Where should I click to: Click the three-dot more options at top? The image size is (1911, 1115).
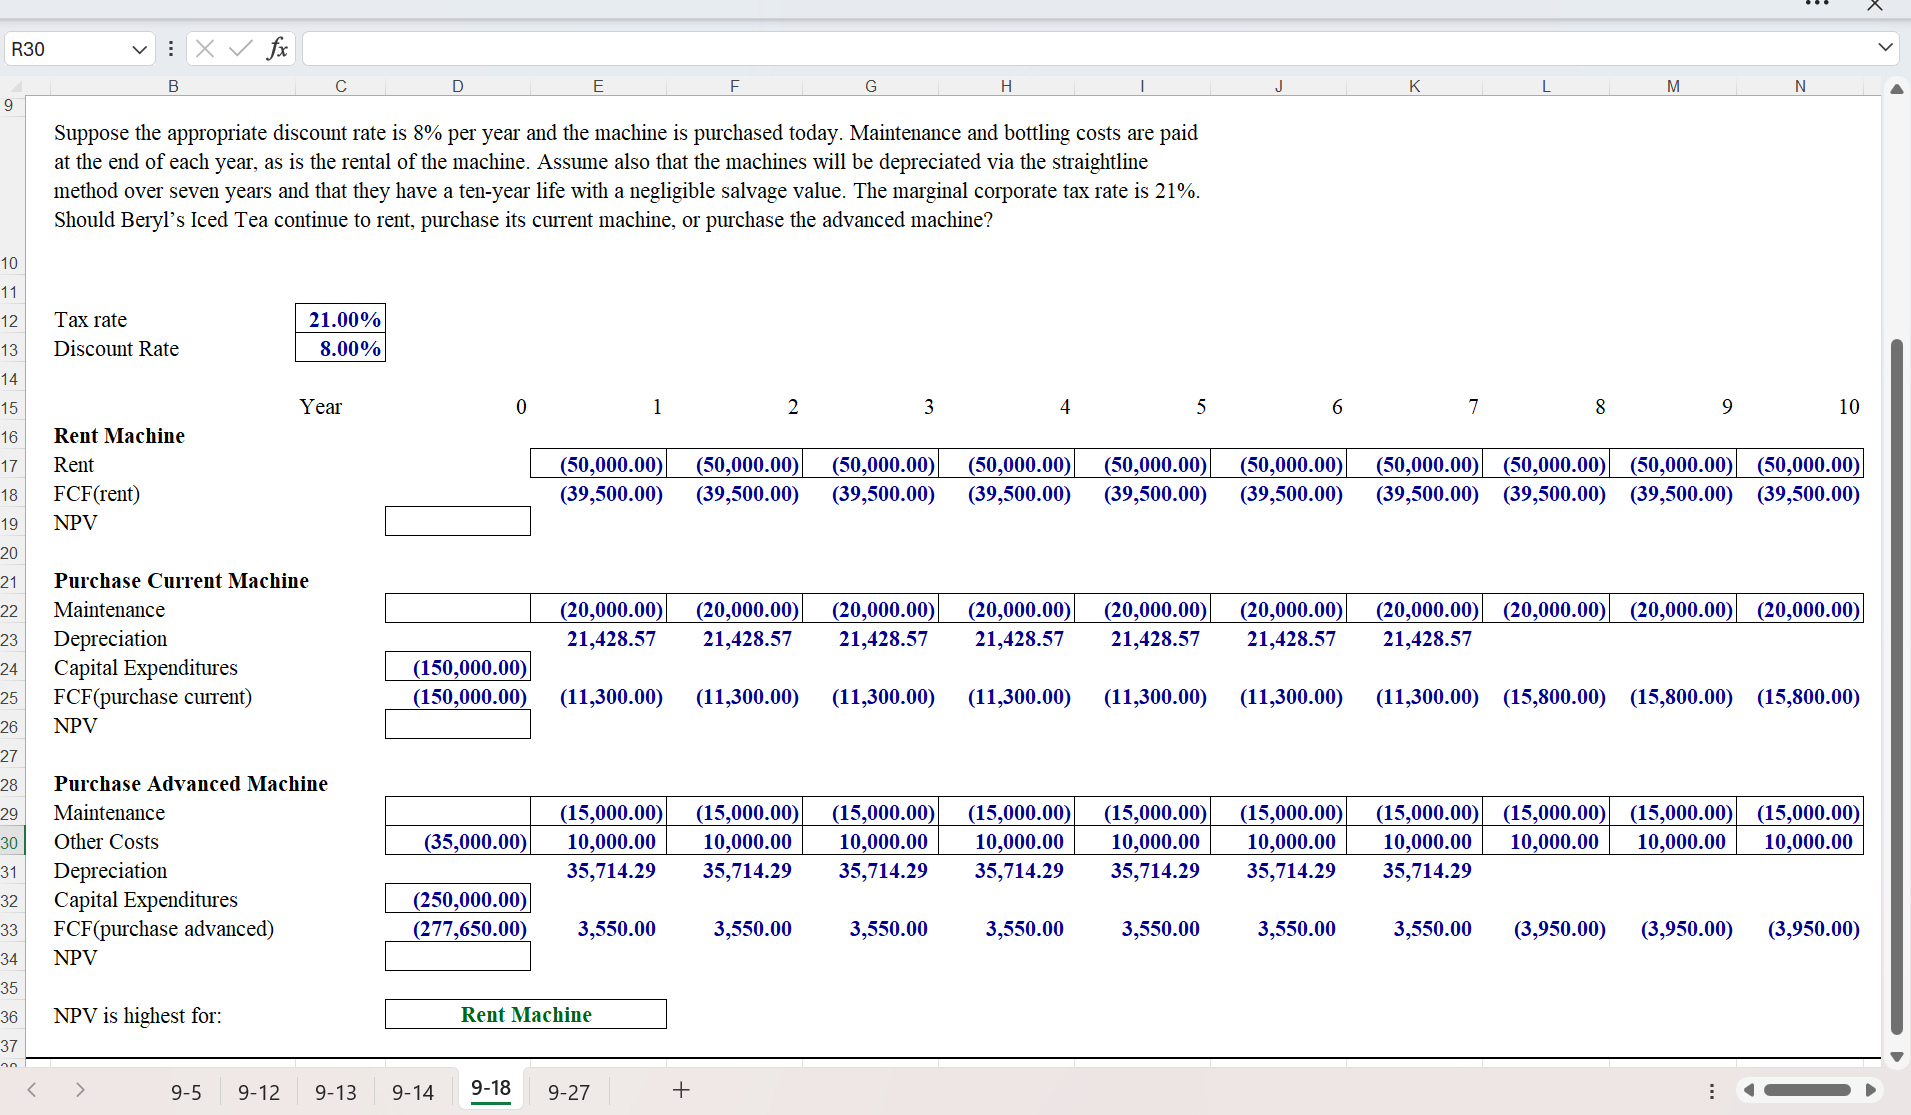tap(1817, 5)
